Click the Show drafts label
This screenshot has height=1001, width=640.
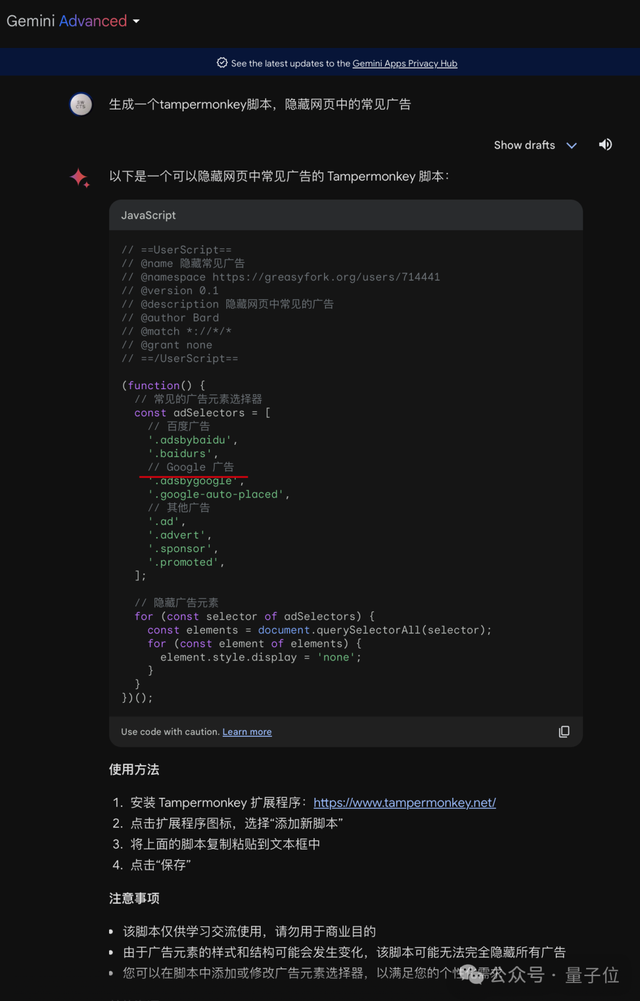523,145
